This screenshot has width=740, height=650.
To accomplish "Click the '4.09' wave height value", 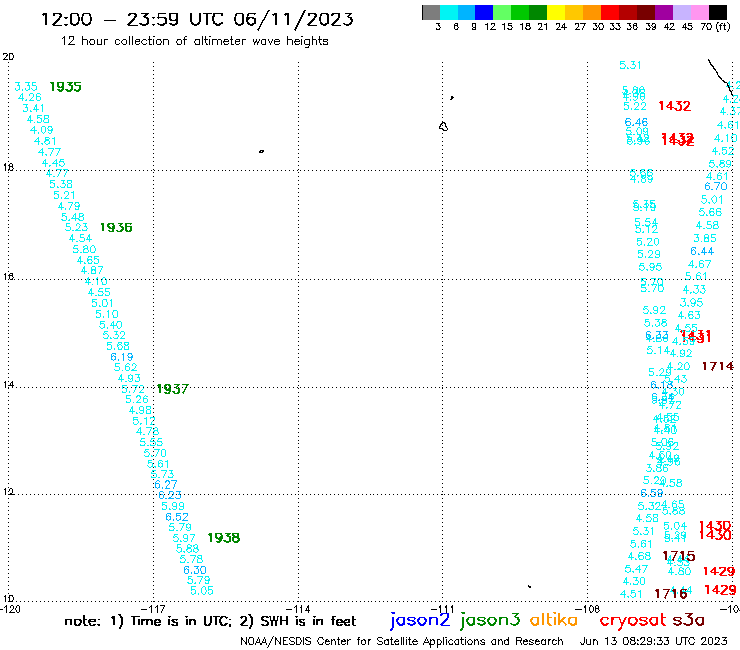I will (42, 130).
